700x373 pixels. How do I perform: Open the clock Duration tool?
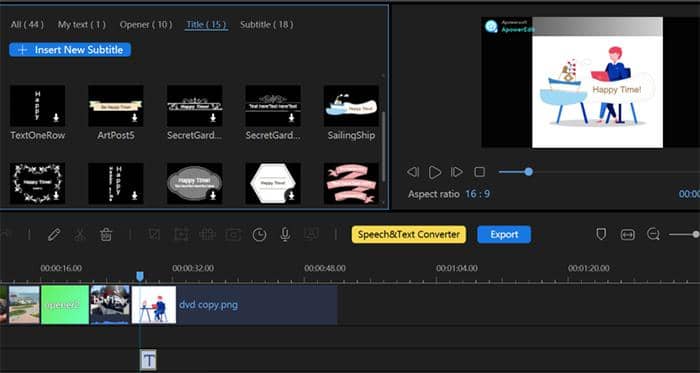click(x=259, y=234)
